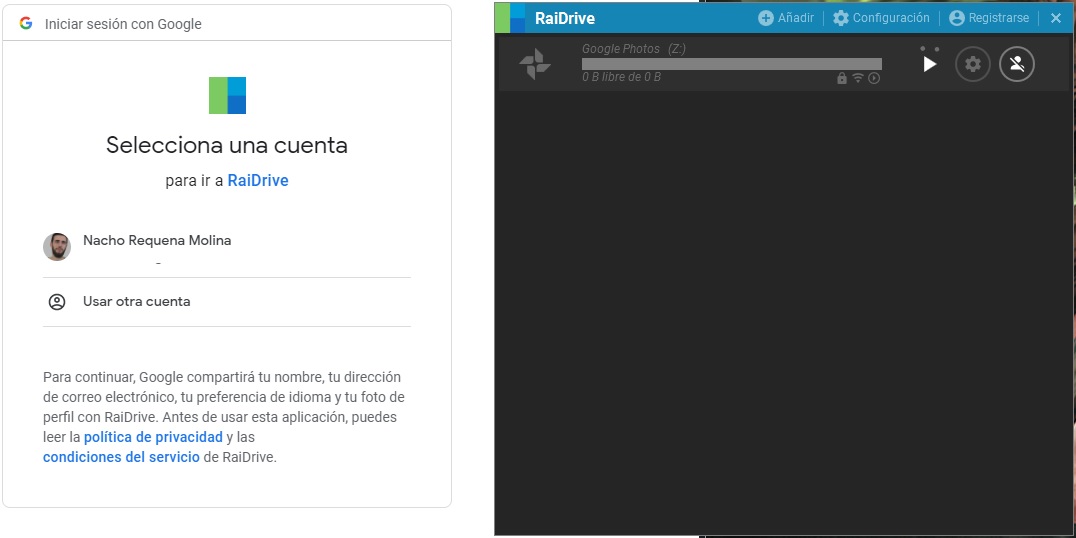Viewport: 1076px width, 538px height.
Task: Open the RaiDrive link under Selecciona una cuenta
Action: pyautogui.click(x=258, y=180)
